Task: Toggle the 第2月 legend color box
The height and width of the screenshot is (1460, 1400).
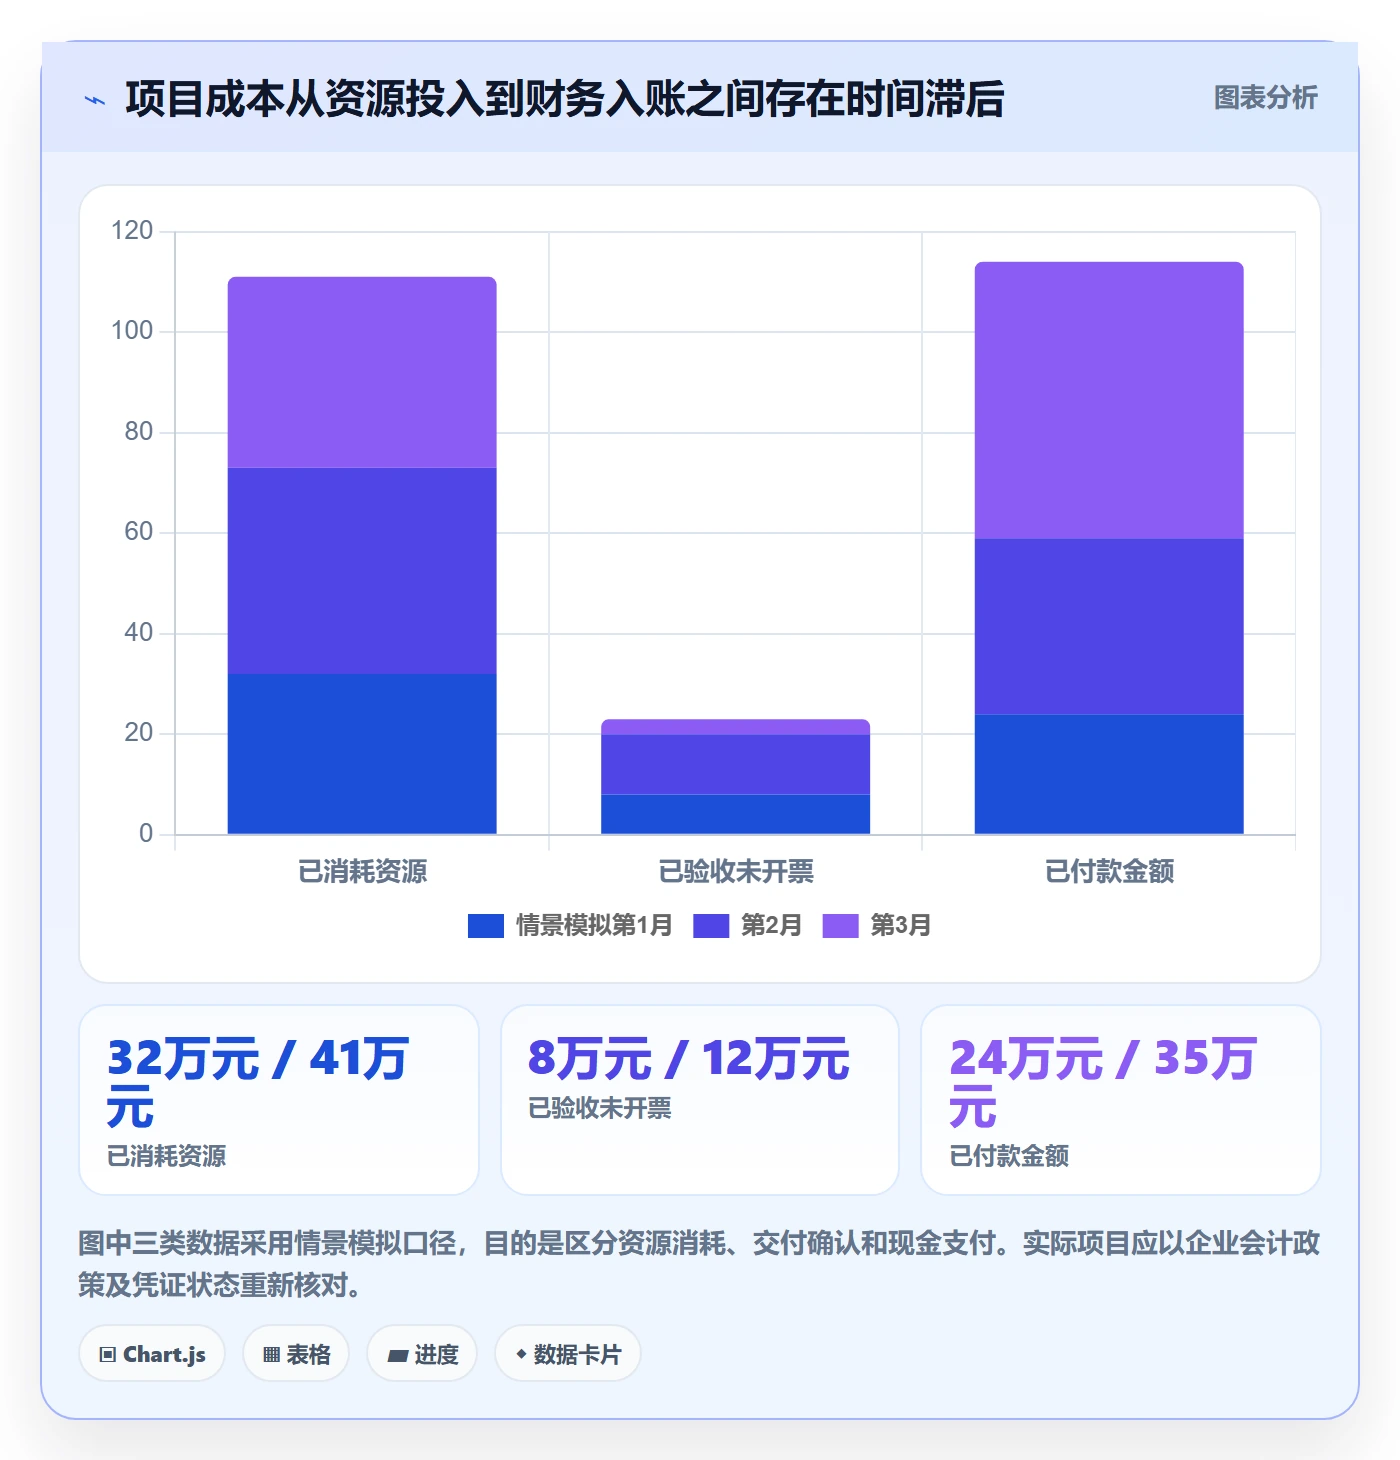Action: click(x=711, y=926)
